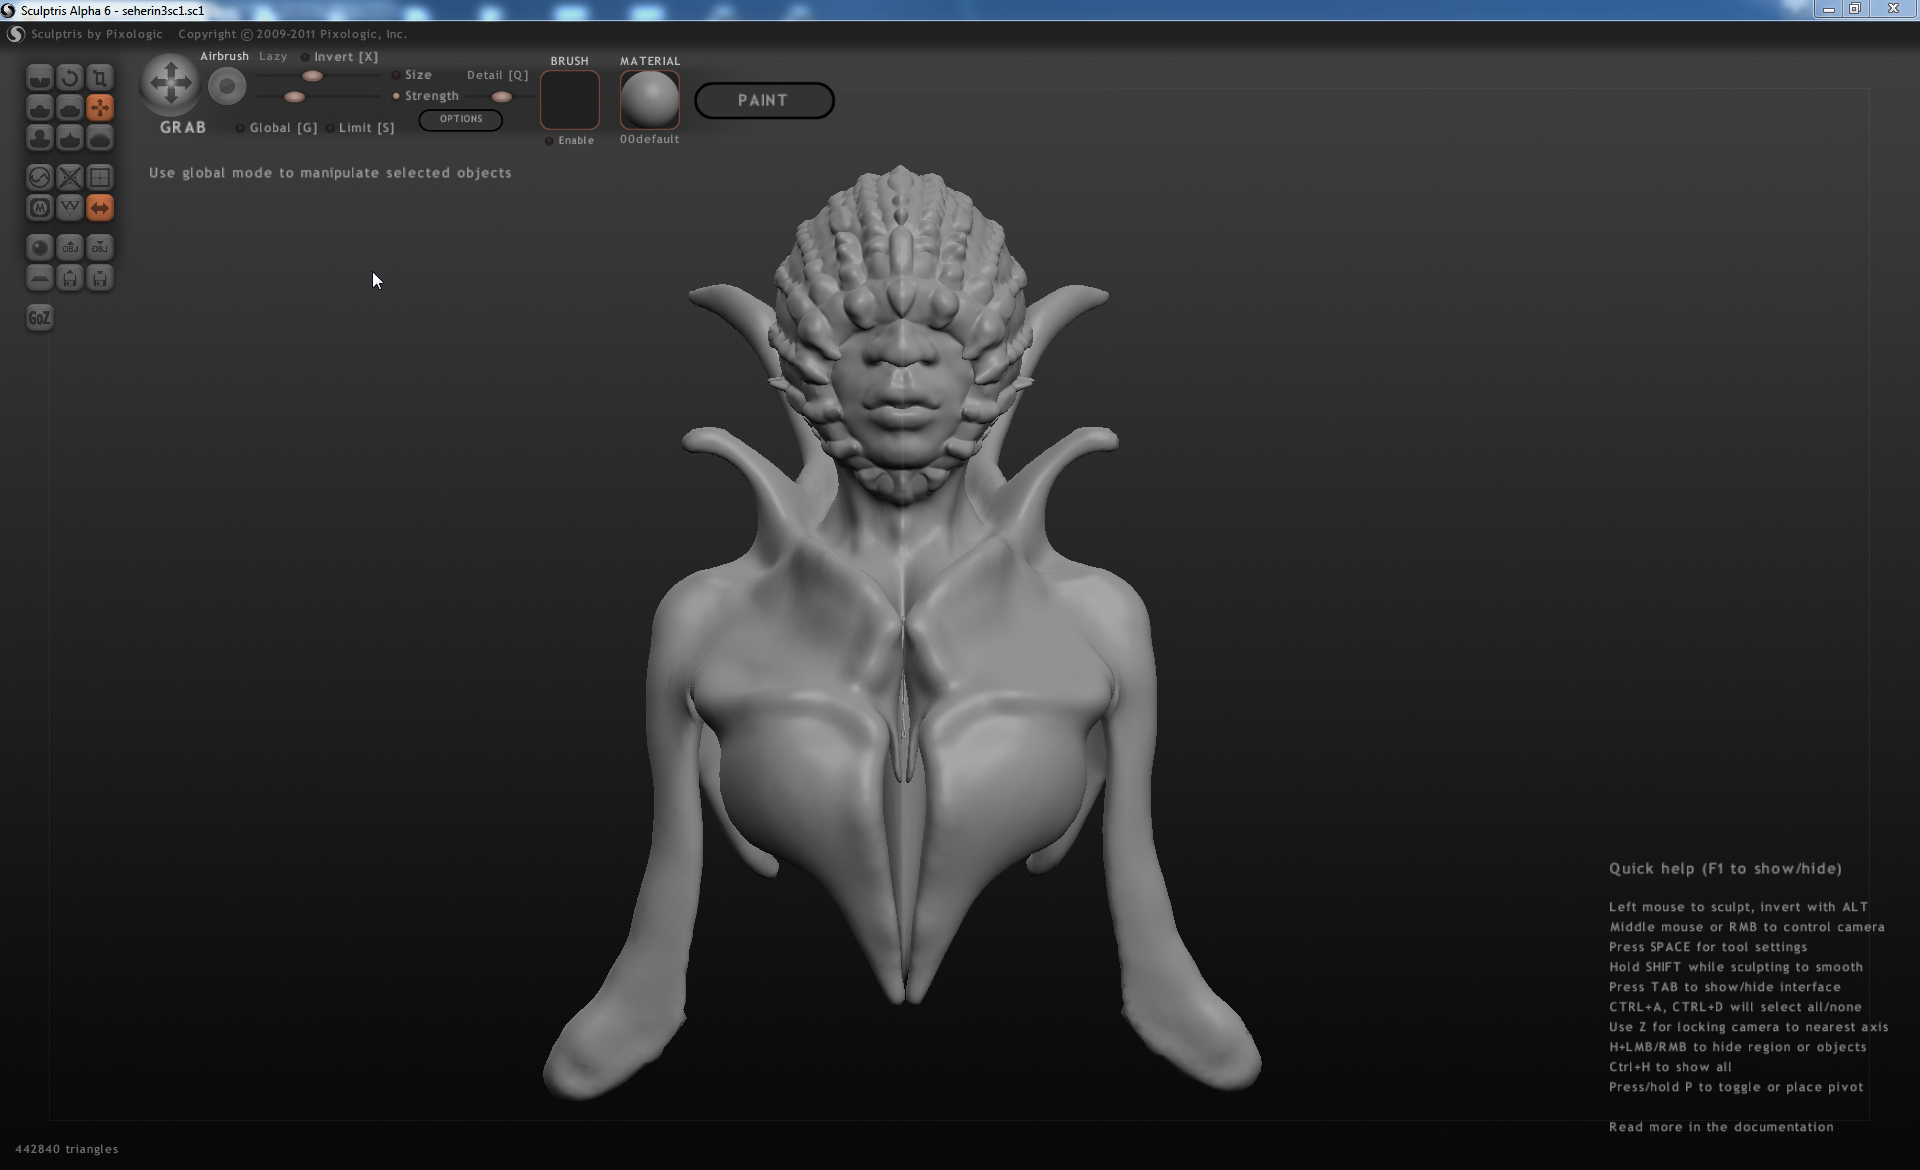Click the Export OBJ icon
The width and height of the screenshot is (1920, 1170).
click(x=100, y=248)
